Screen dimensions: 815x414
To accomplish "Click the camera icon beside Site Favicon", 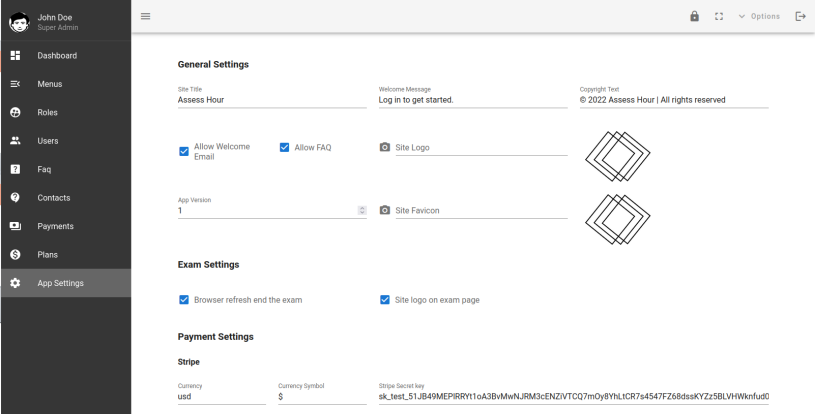I will [x=385, y=211].
